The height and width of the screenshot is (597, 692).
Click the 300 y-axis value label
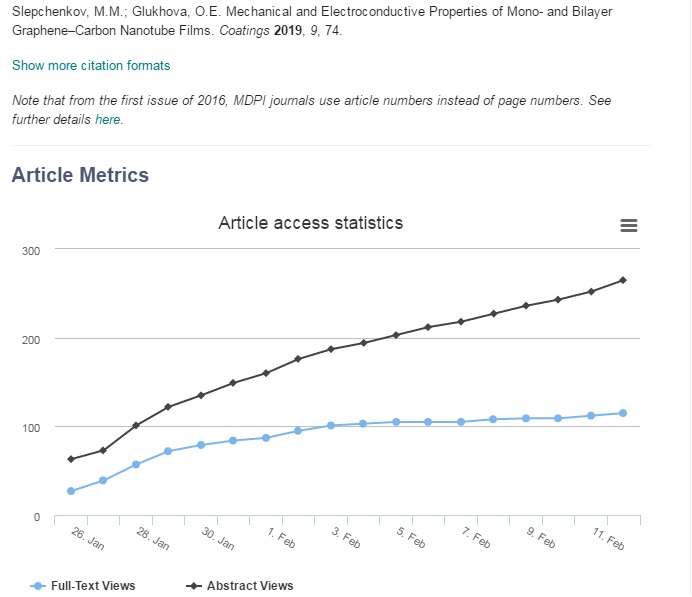(31, 250)
